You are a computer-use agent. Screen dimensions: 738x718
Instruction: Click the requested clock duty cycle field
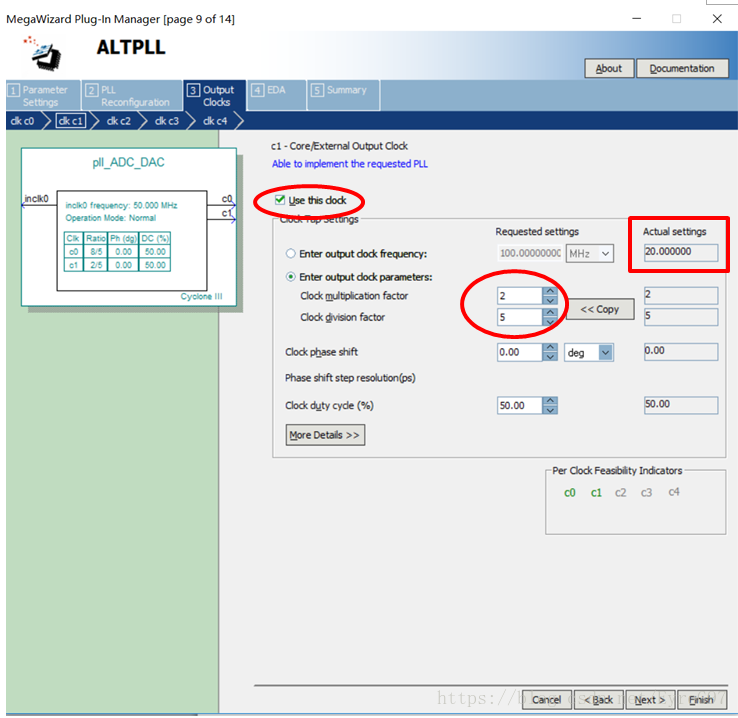(520, 406)
